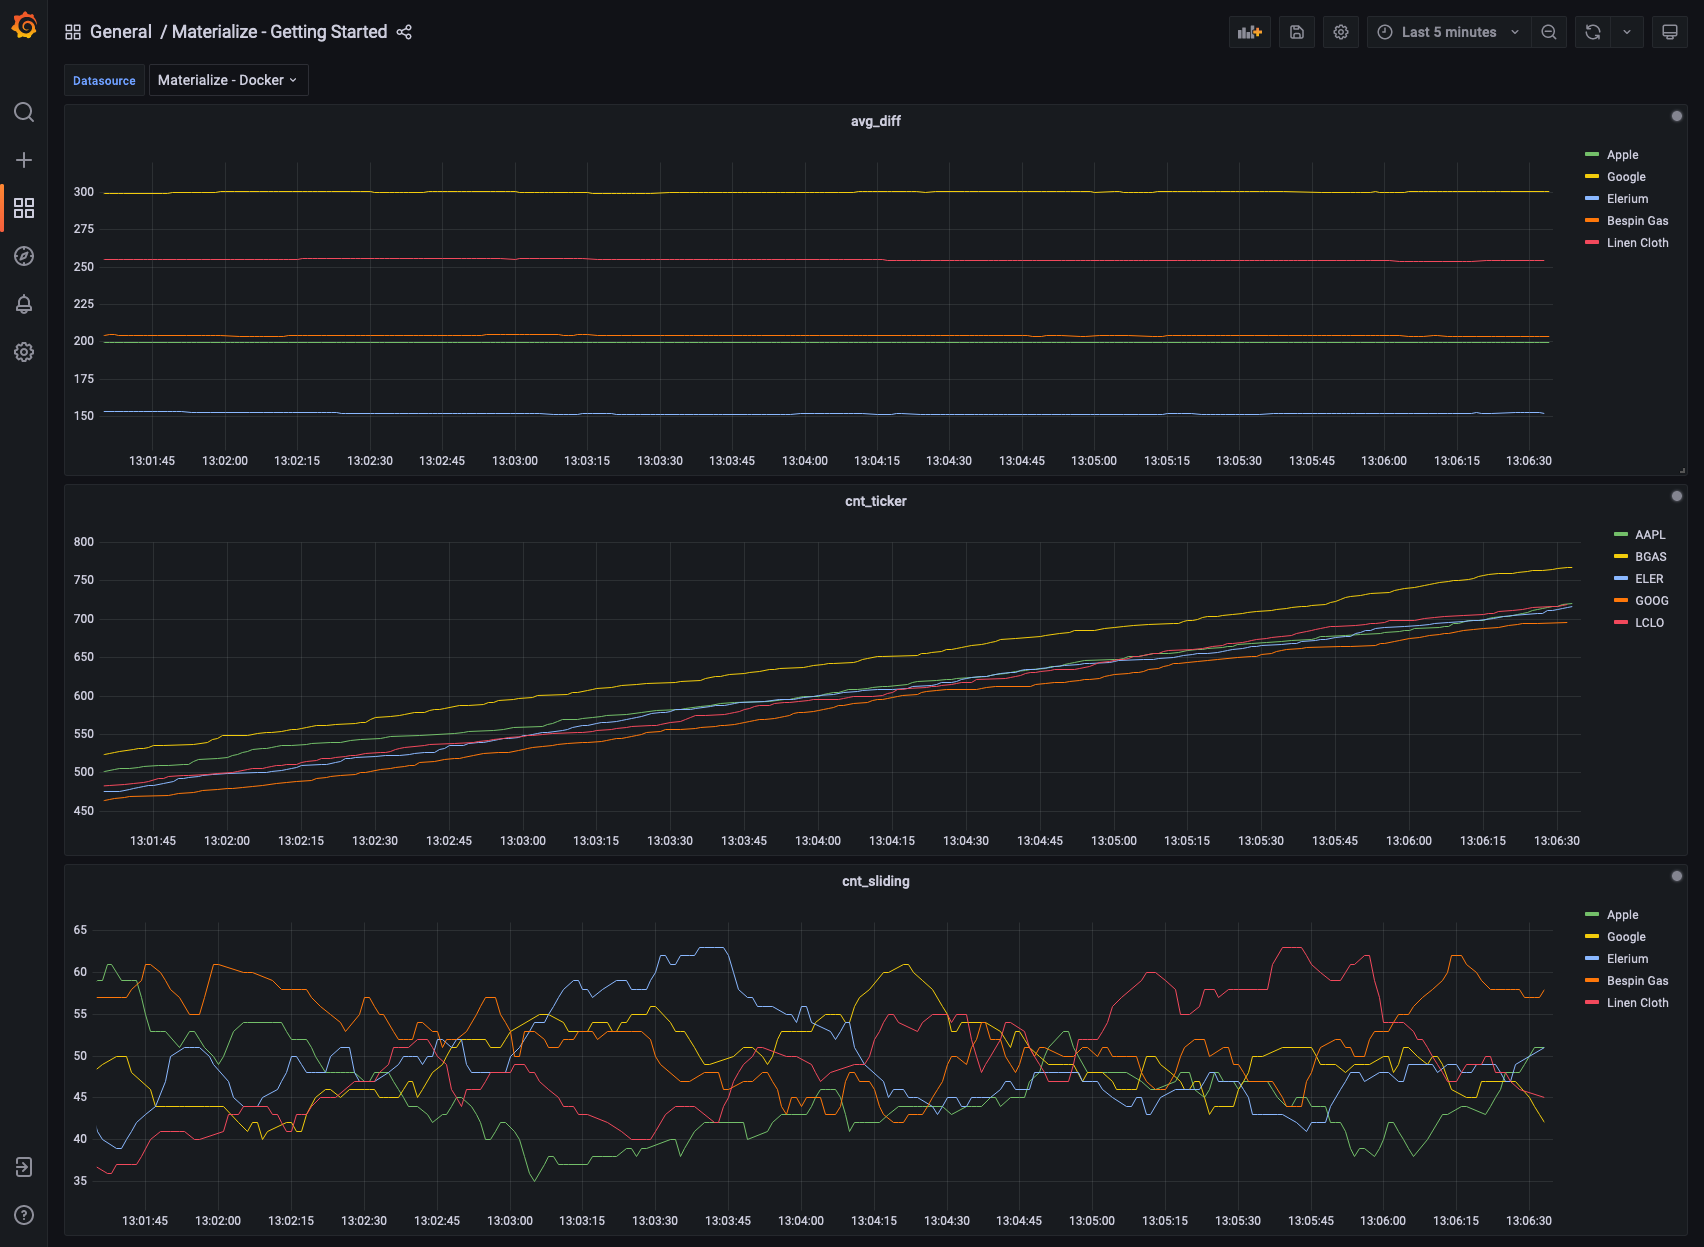
Task: Toggle ELER series in cnt_ticker legend
Action: point(1649,579)
